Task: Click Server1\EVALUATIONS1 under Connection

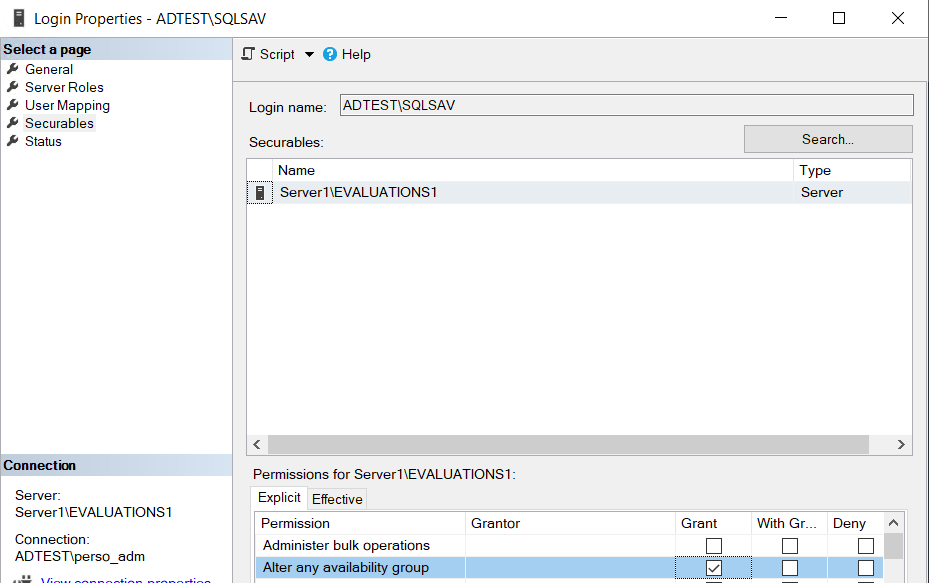Action: click(94, 512)
